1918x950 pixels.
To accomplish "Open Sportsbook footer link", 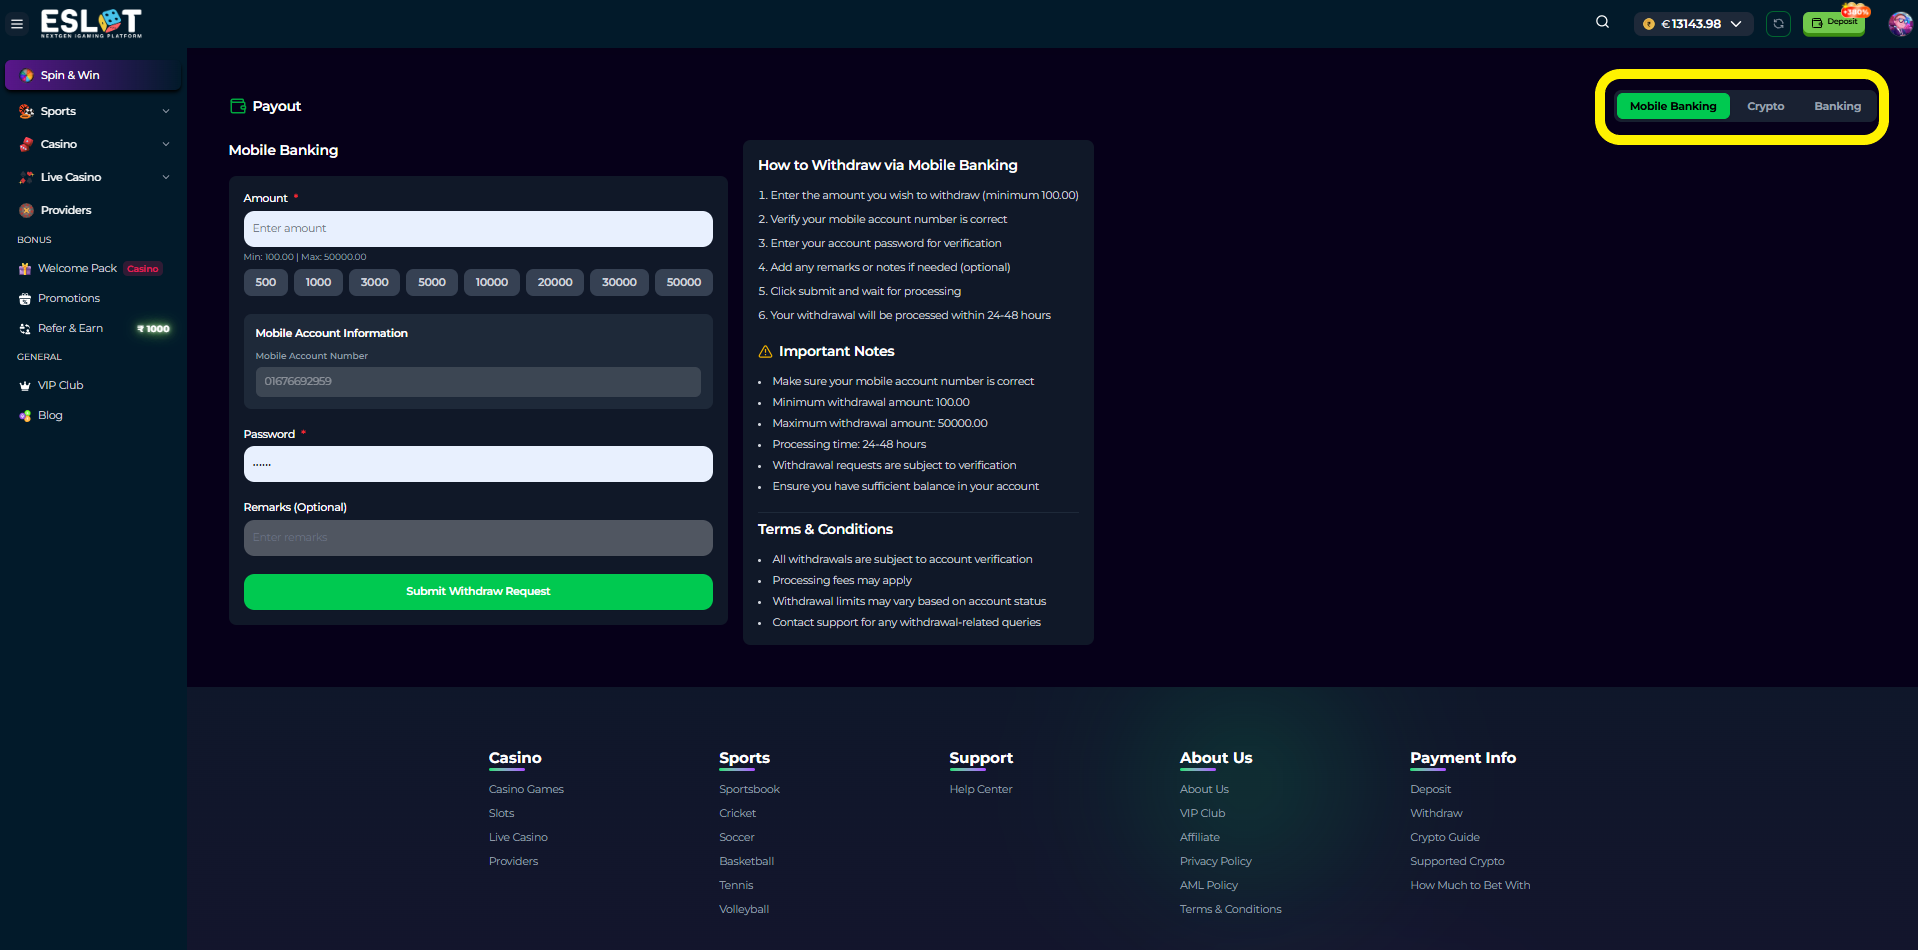I will pyautogui.click(x=749, y=789).
